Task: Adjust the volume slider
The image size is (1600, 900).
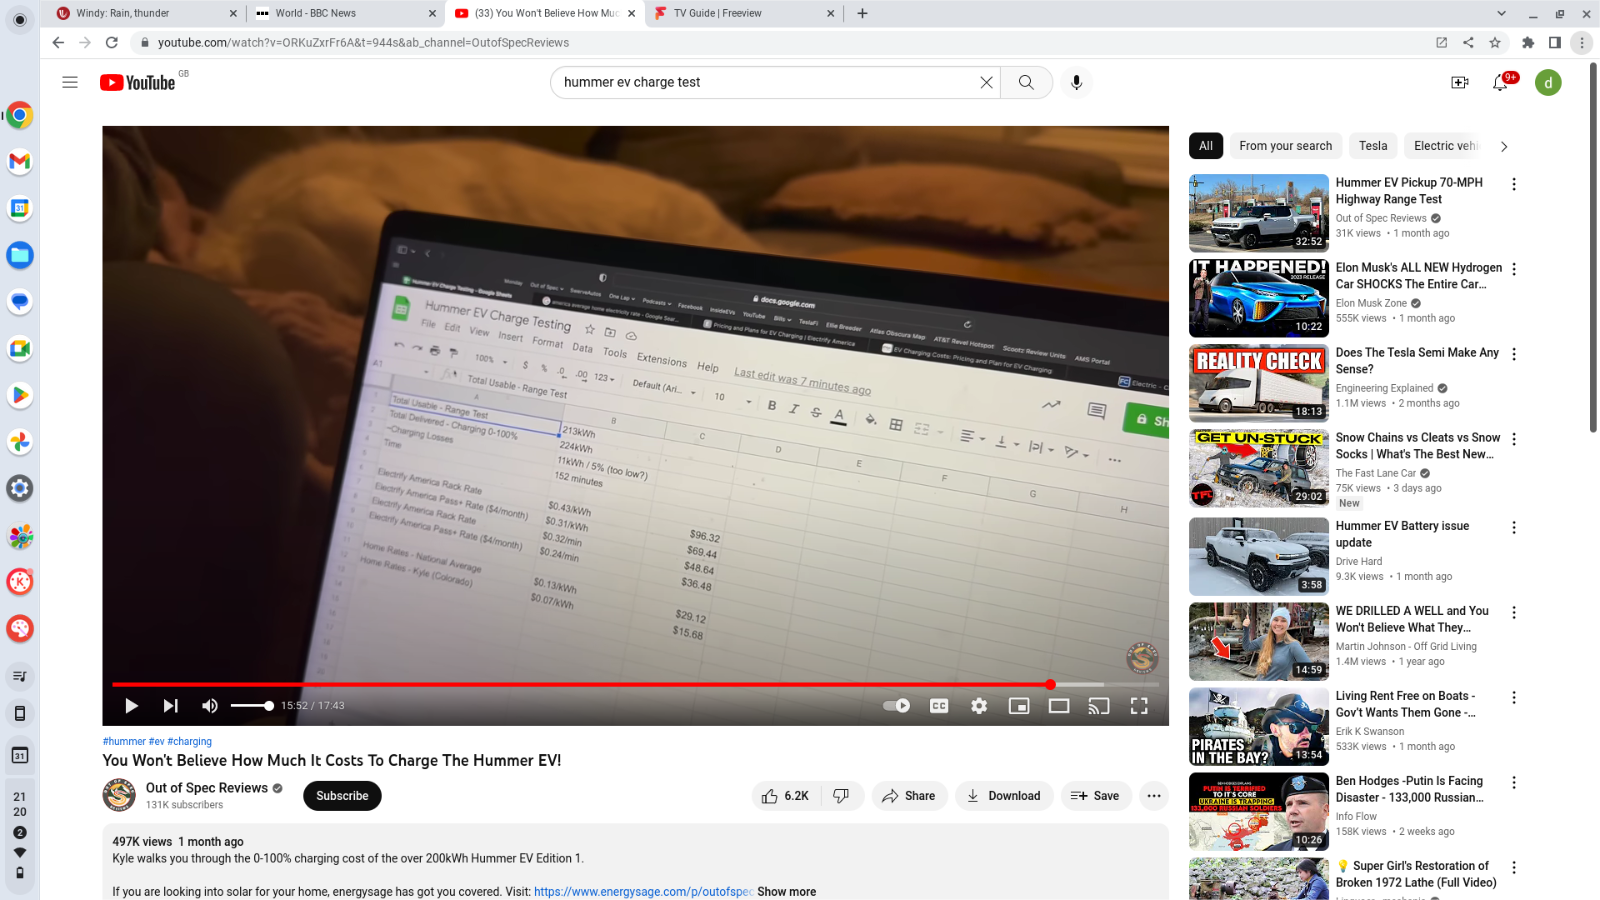Action: (252, 706)
